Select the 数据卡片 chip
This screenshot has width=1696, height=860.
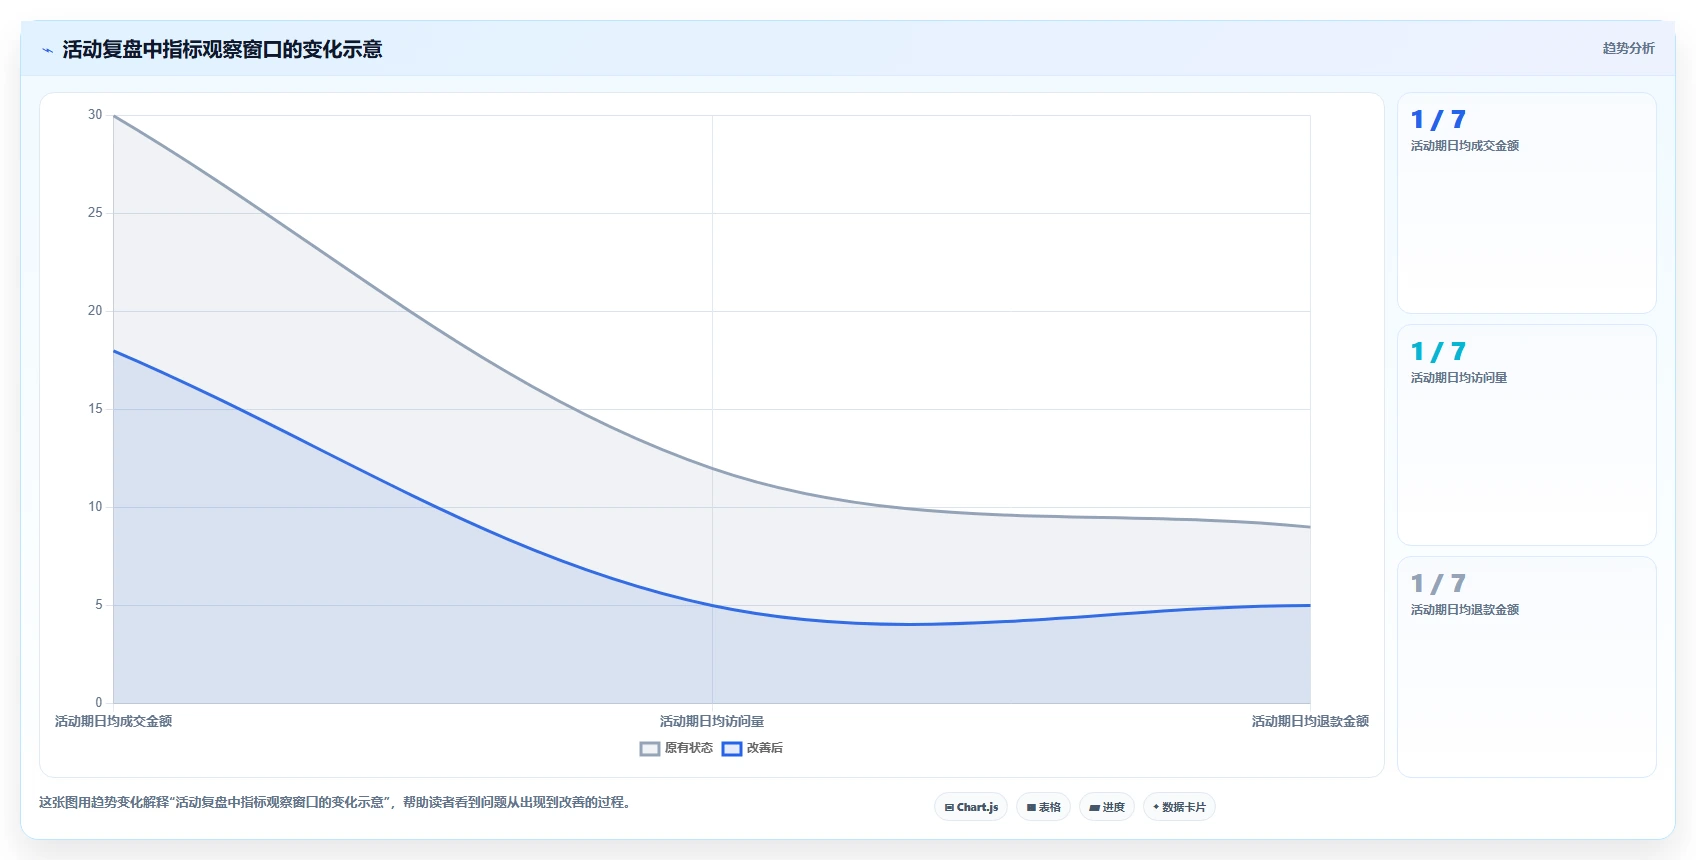(1179, 807)
